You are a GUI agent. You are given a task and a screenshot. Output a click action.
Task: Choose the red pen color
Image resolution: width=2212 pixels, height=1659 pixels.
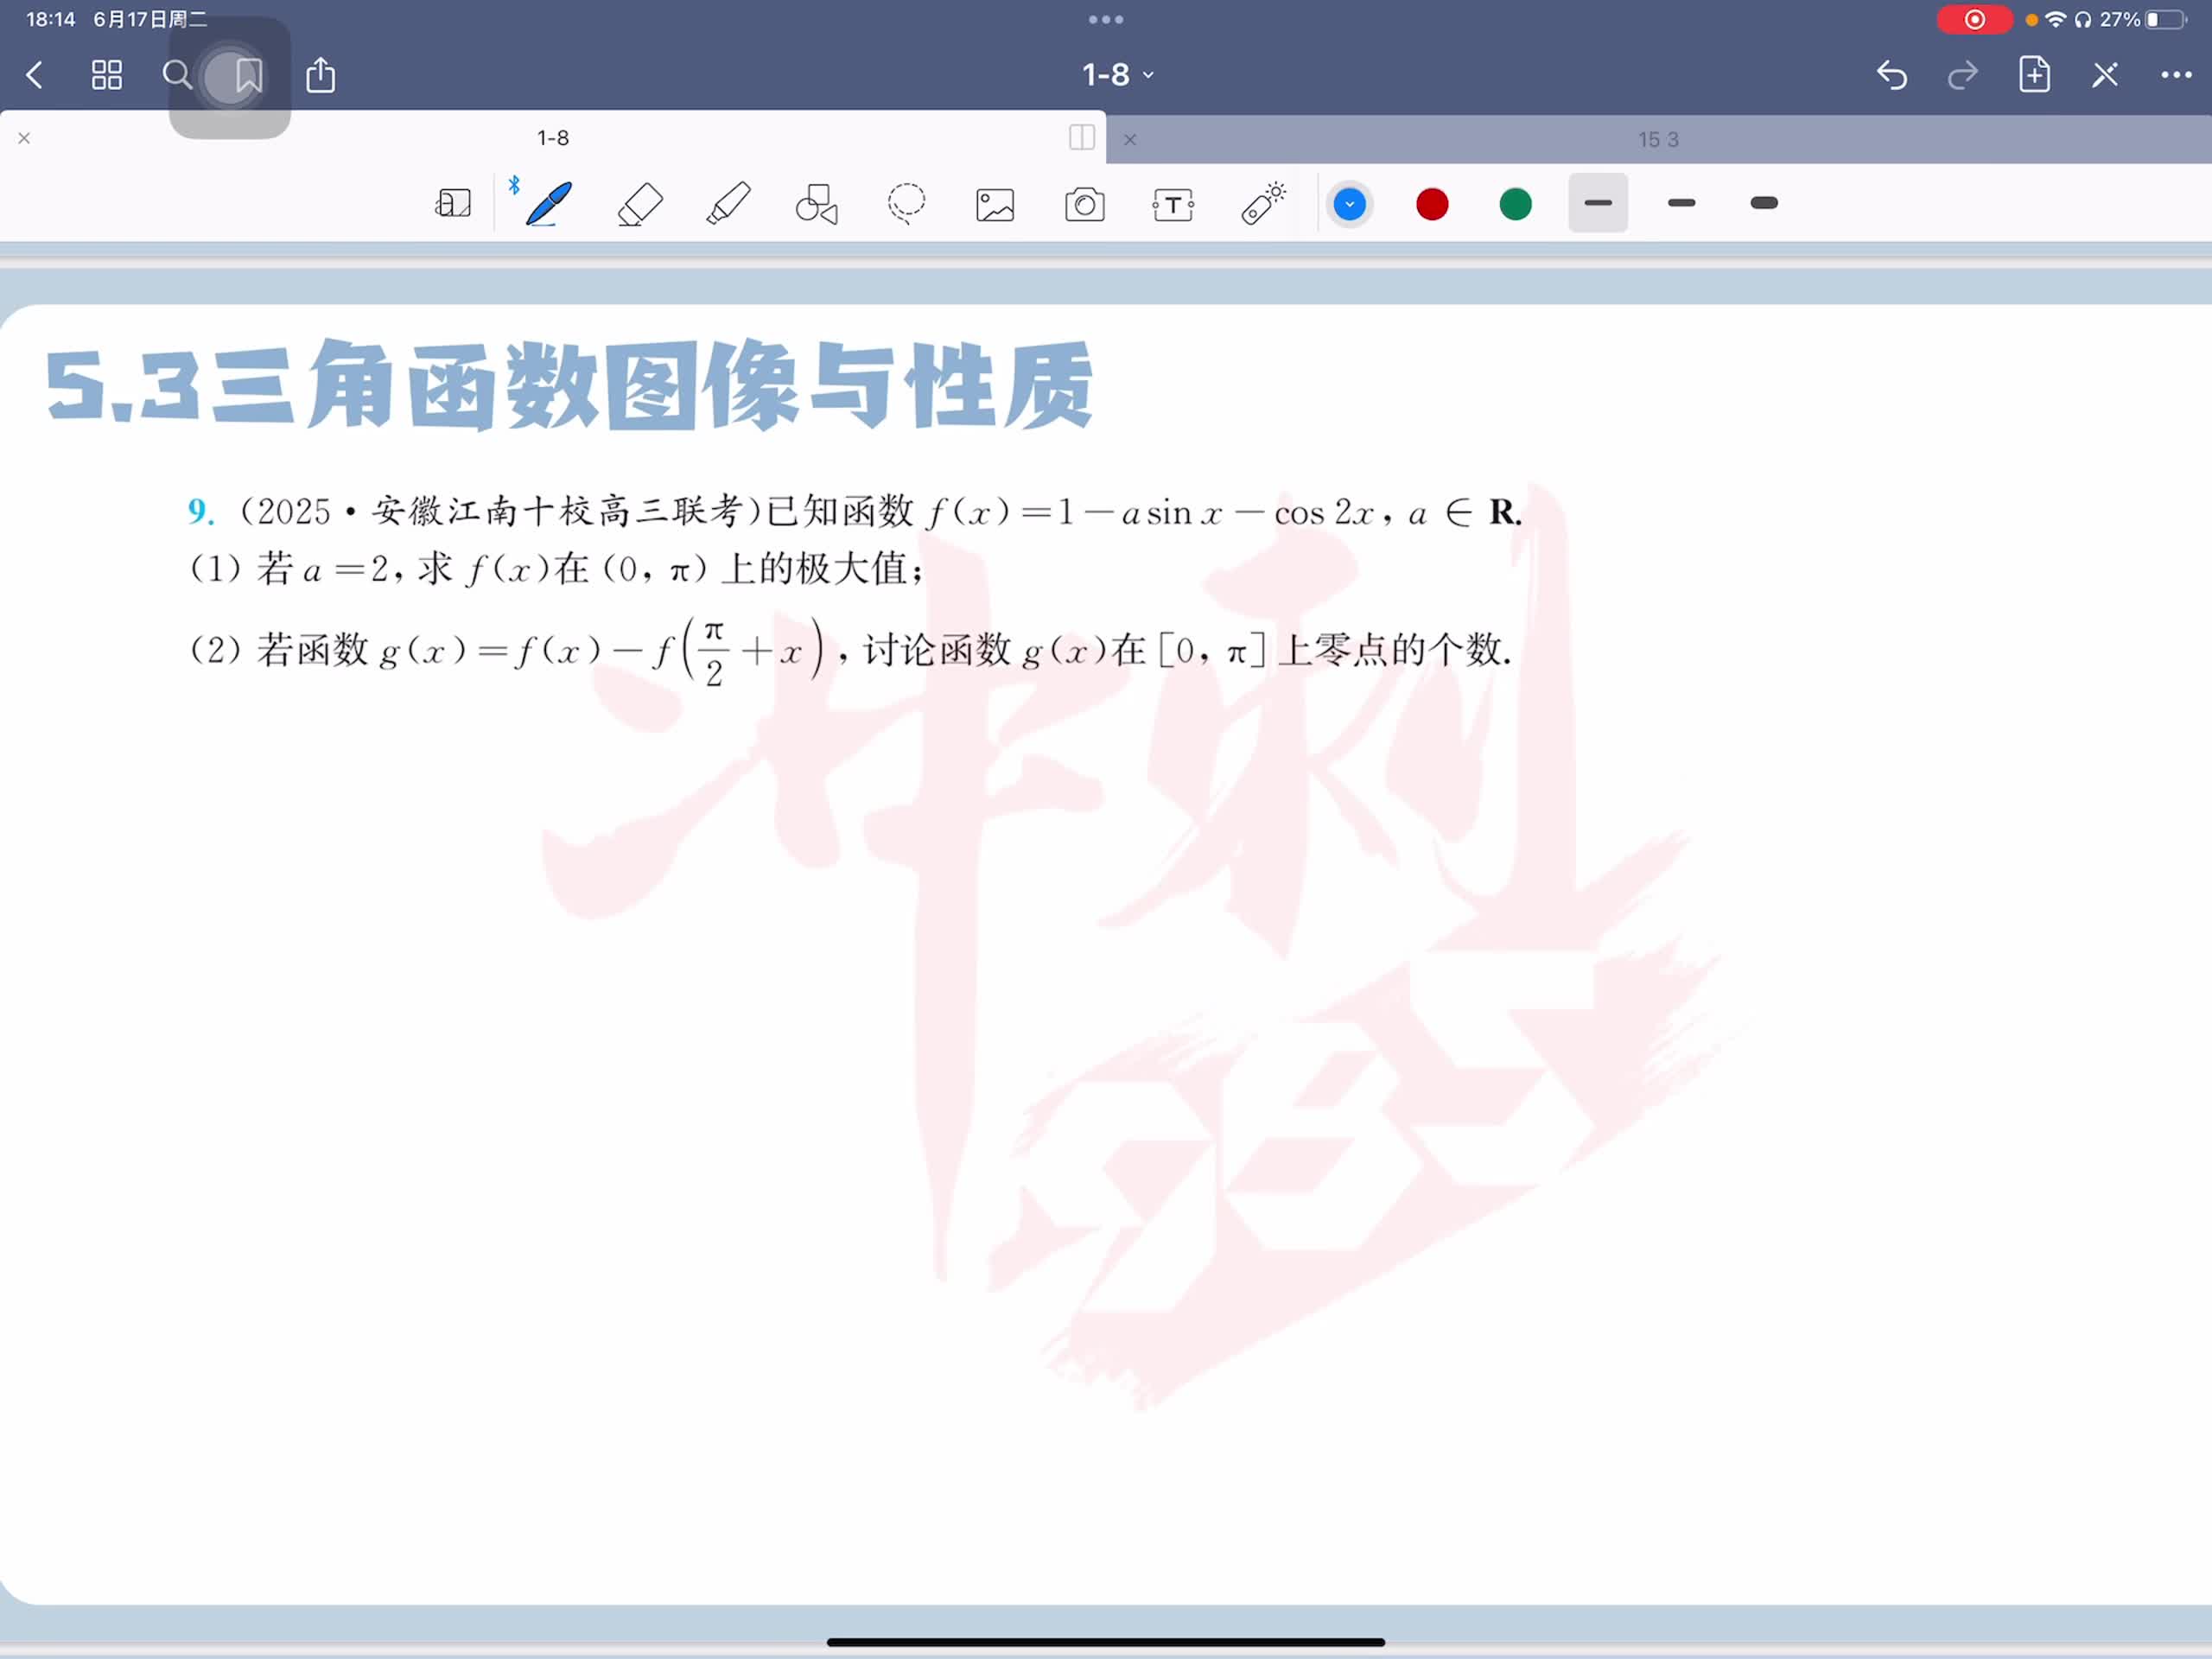[1432, 204]
